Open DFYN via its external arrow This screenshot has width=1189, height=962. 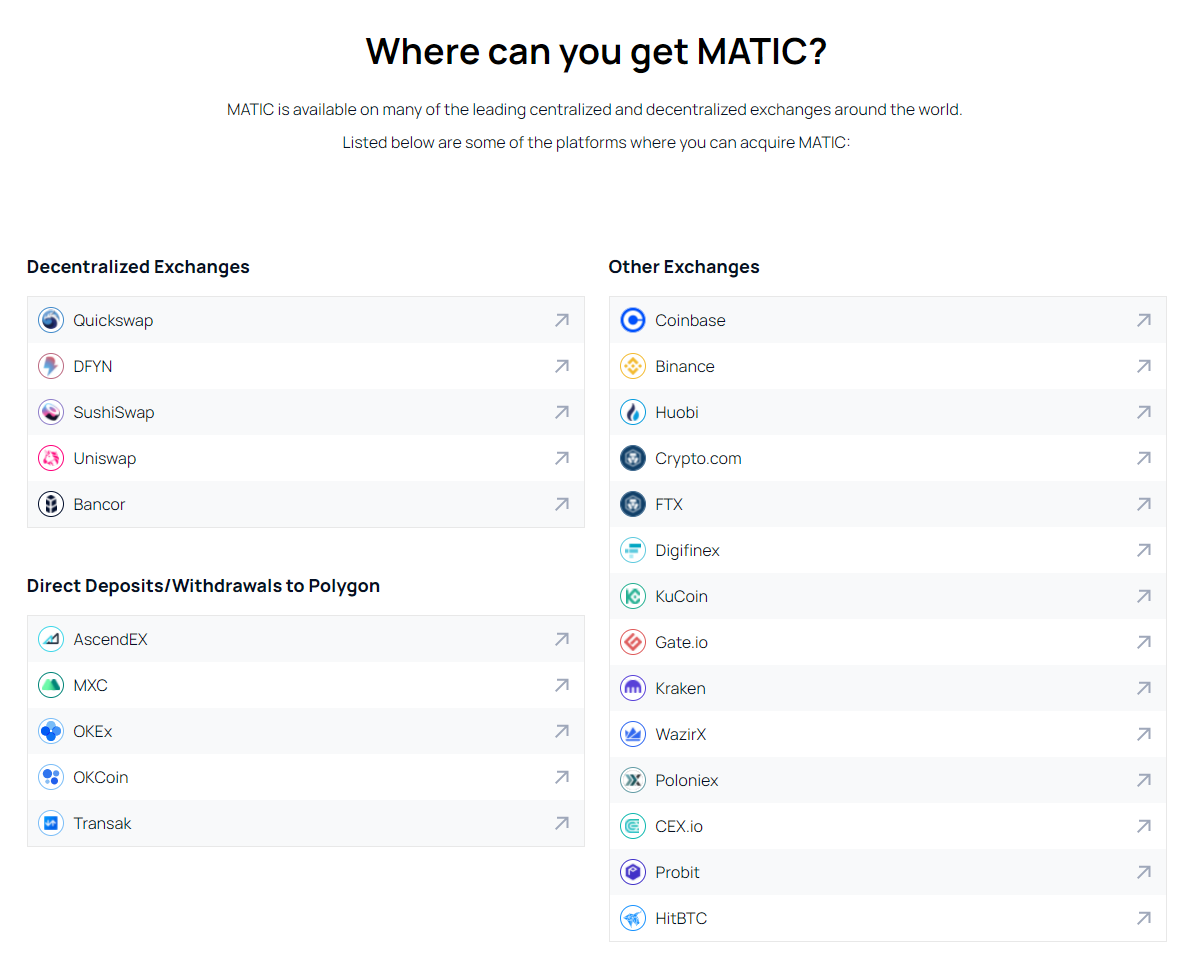[562, 367]
